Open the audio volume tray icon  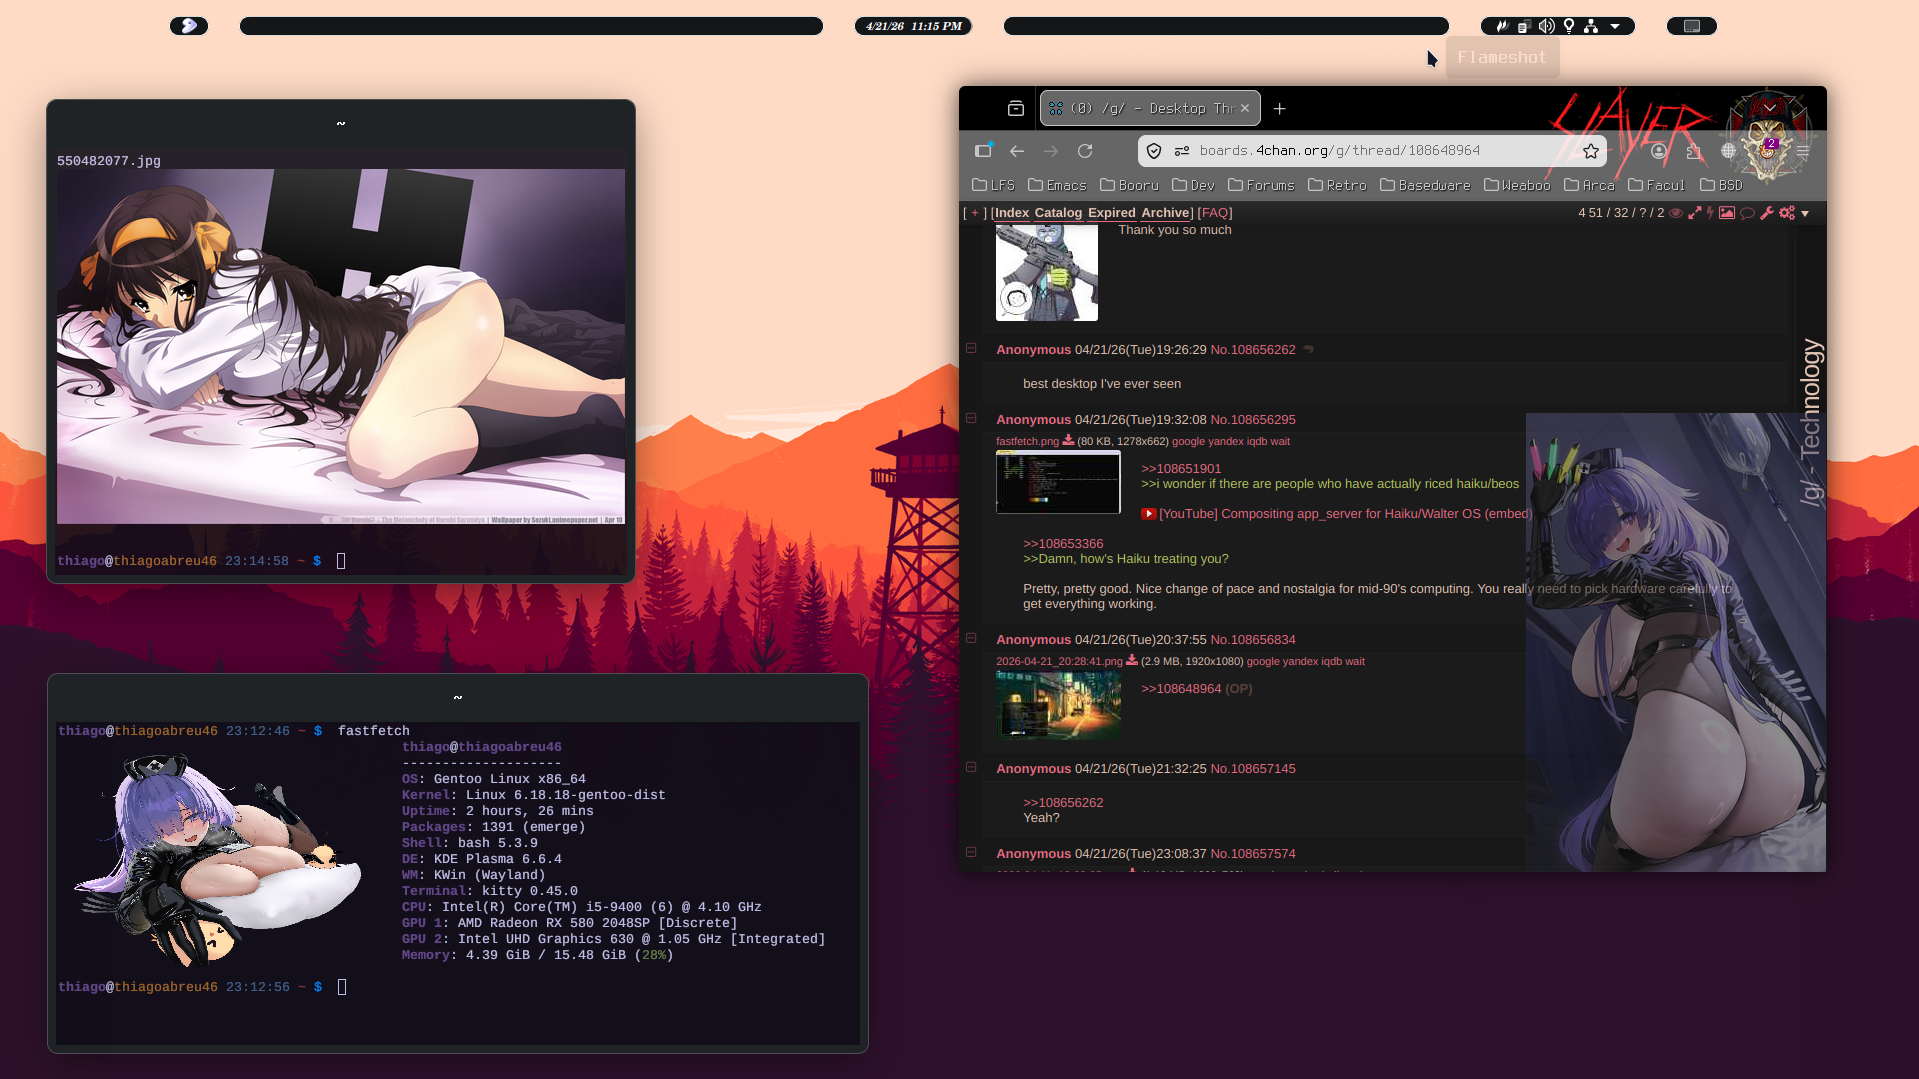click(x=1547, y=26)
